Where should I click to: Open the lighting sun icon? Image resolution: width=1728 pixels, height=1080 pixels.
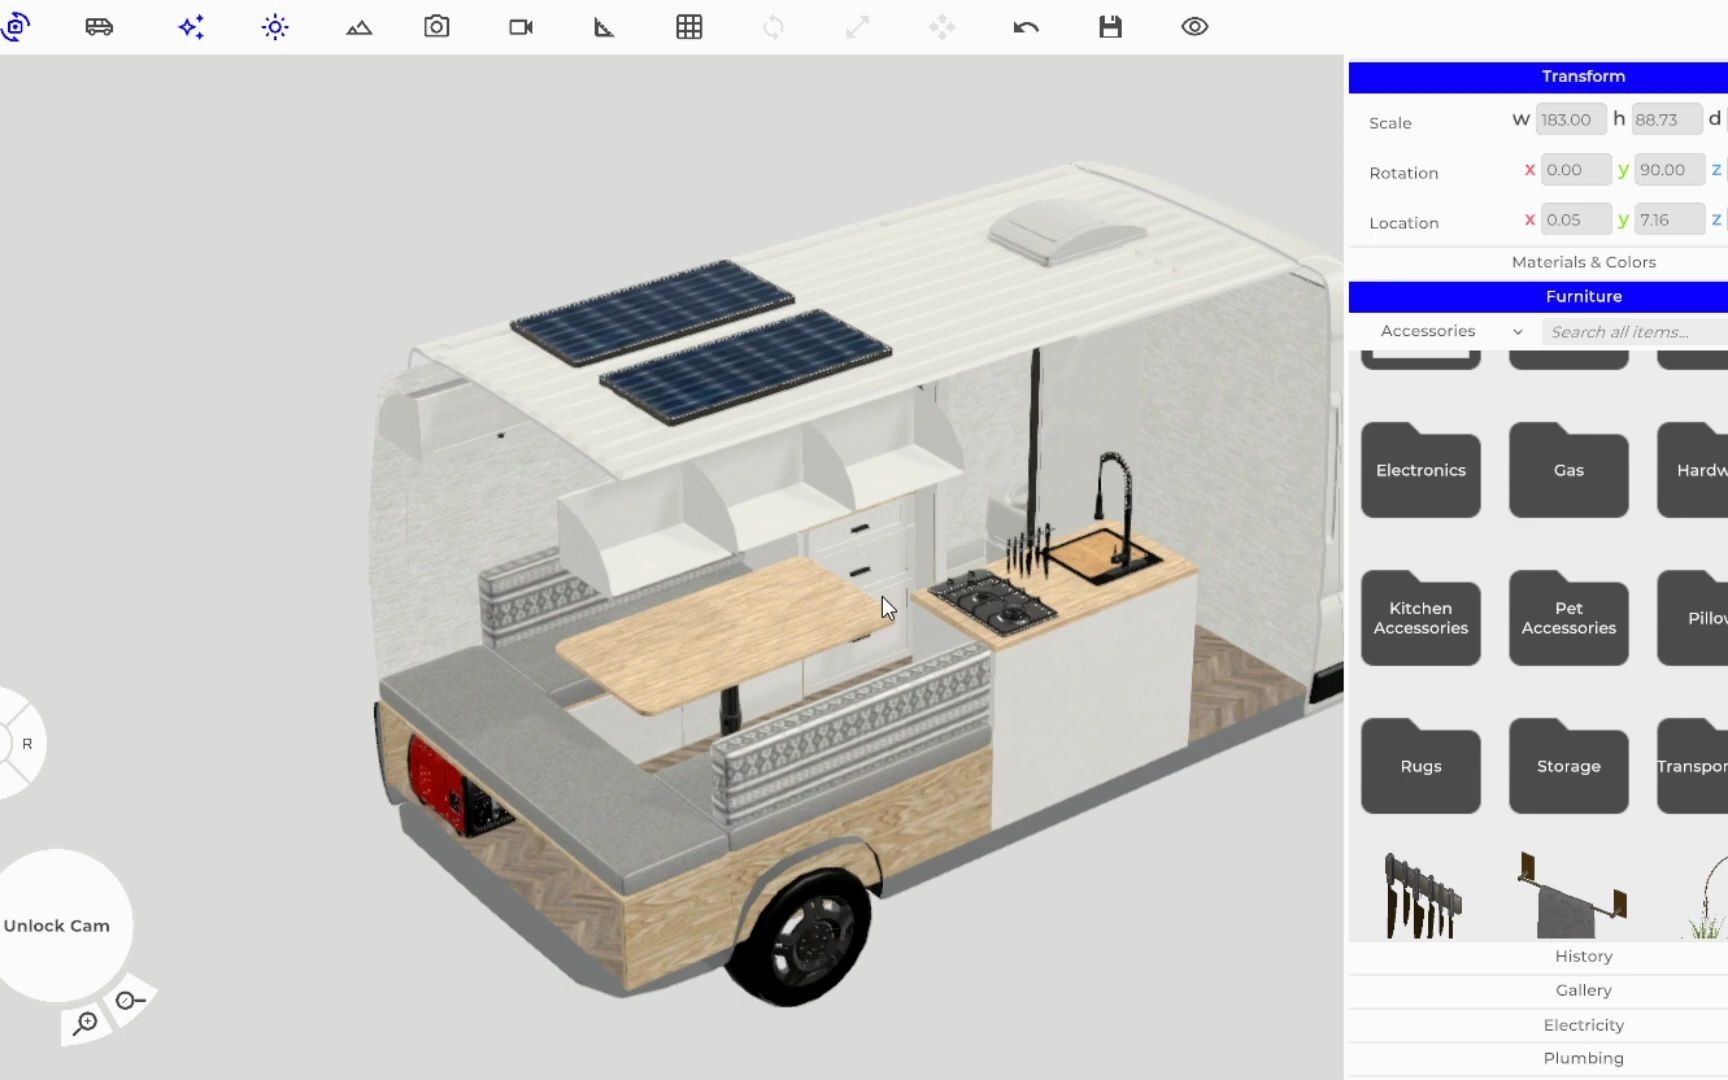click(274, 27)
